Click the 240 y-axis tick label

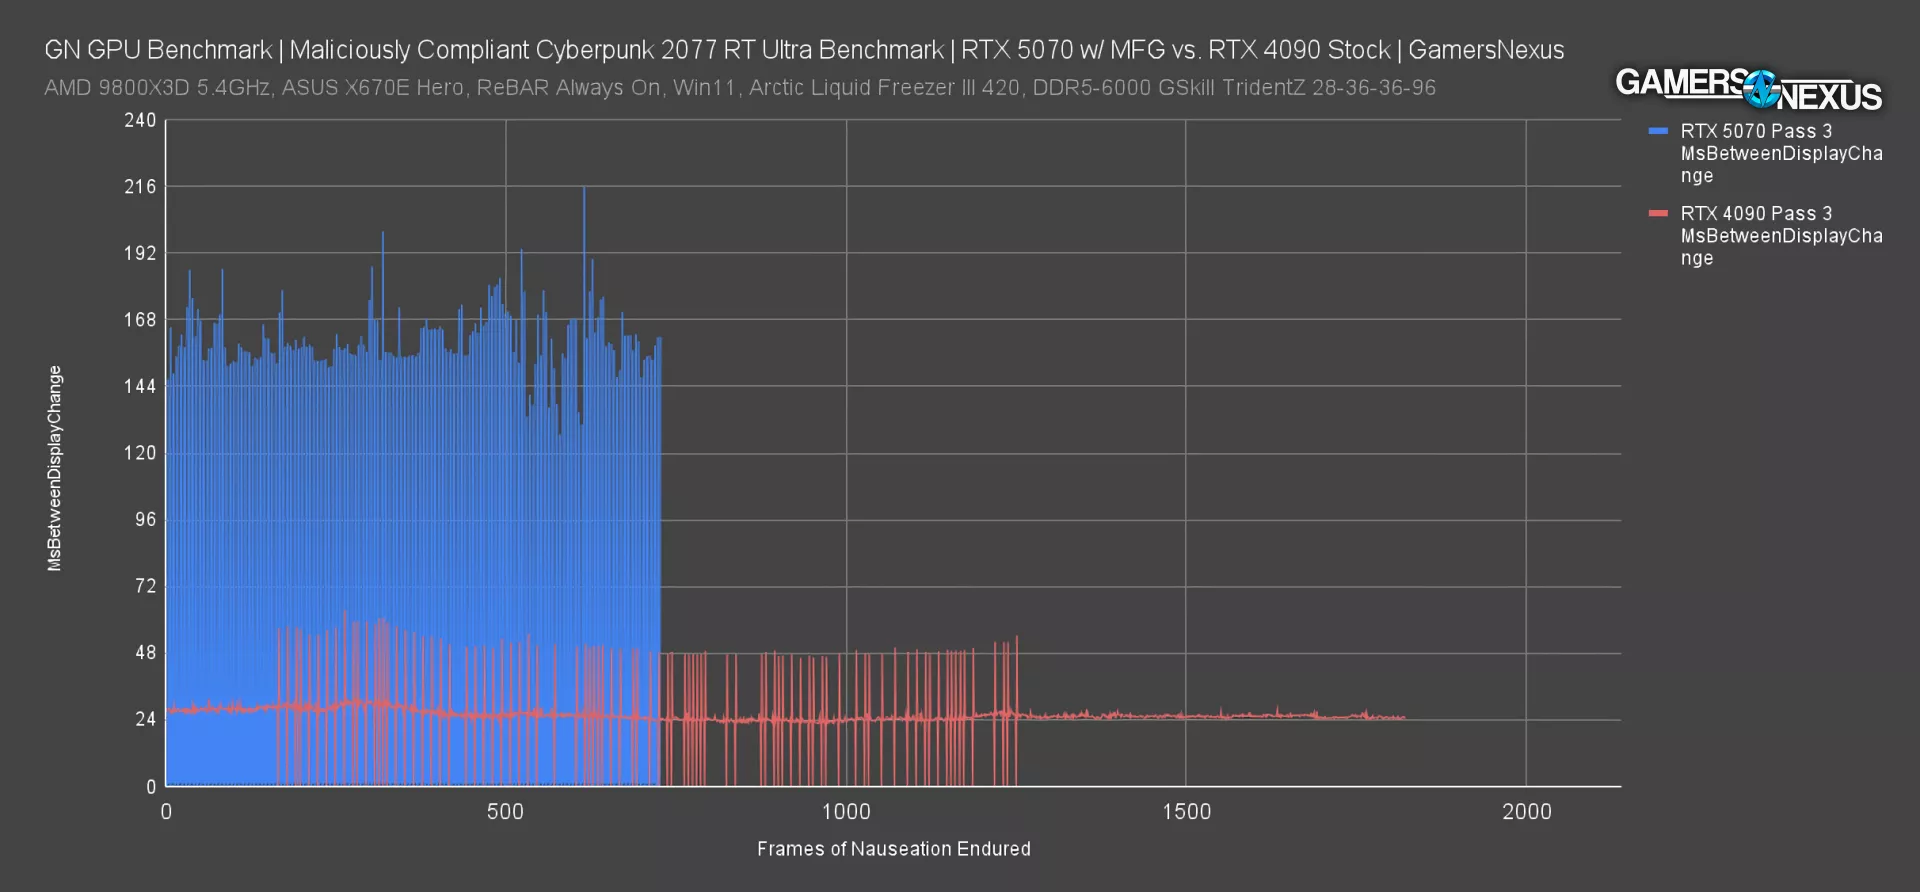[x=140, y=121]
